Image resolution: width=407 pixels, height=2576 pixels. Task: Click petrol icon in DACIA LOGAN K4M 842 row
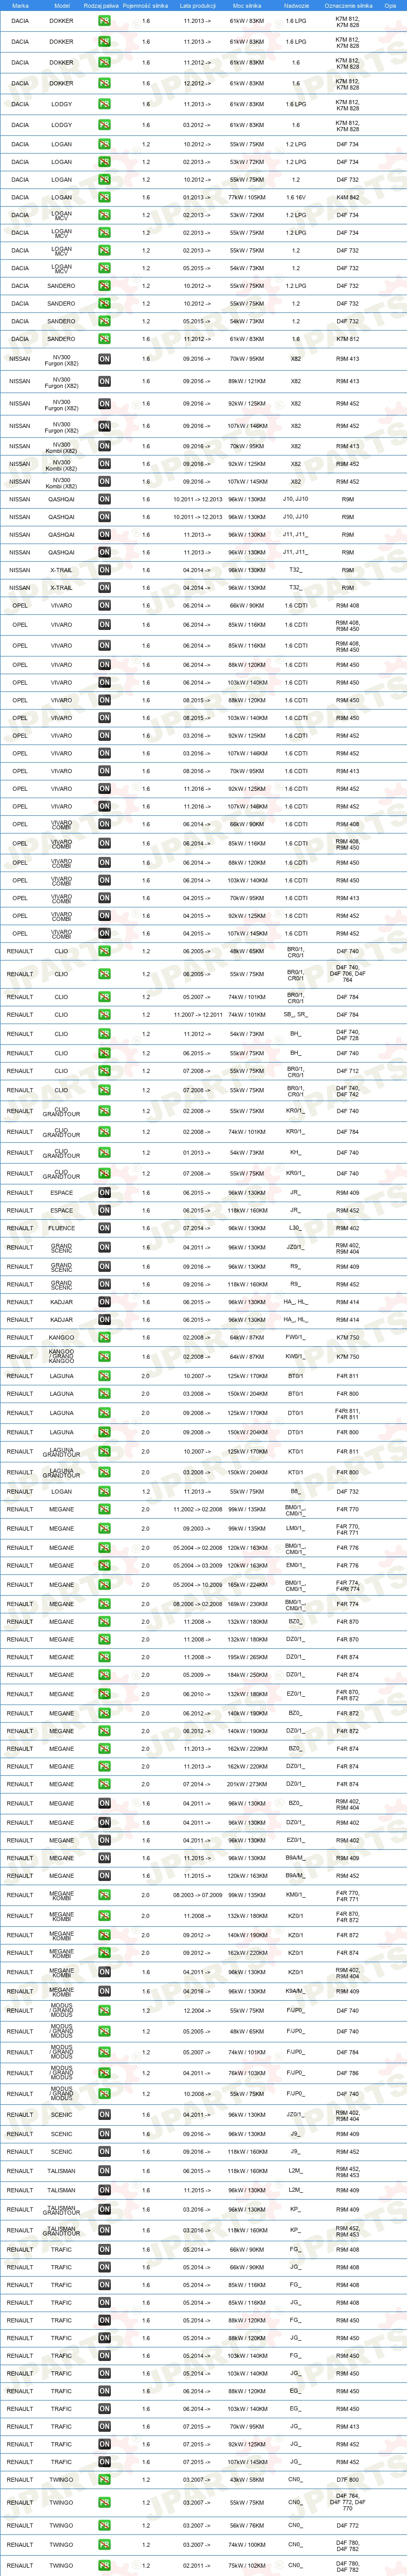(x=104, y=197)
